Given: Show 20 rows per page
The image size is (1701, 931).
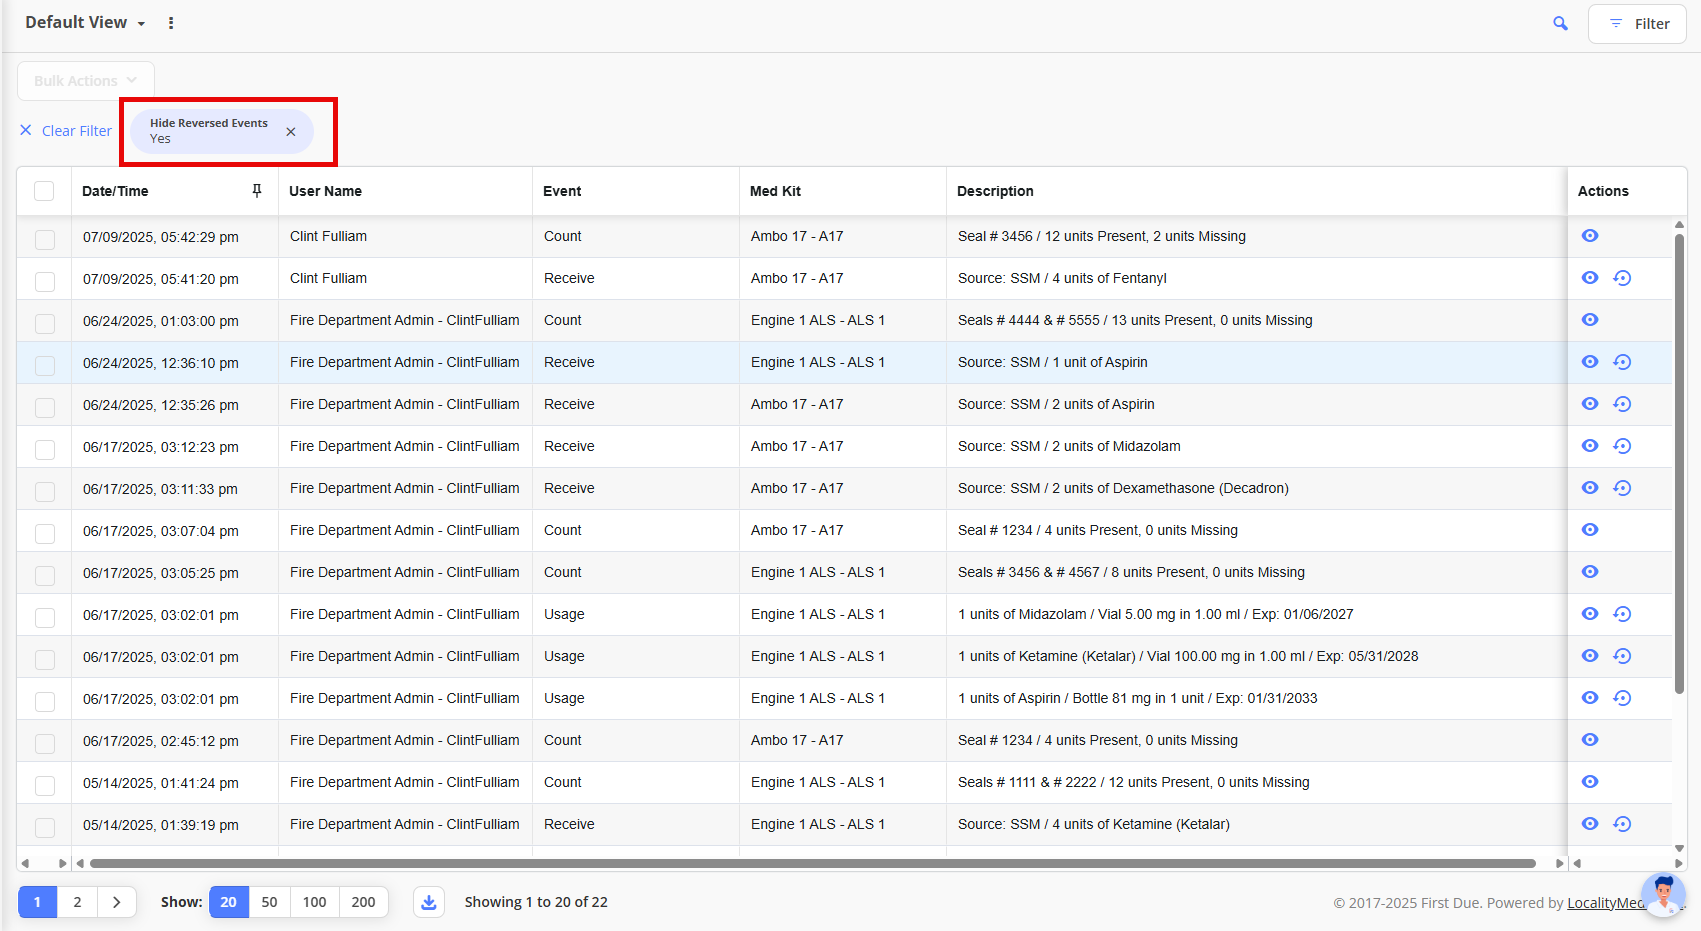Looking at the screenshot, I should pos(229,902).
